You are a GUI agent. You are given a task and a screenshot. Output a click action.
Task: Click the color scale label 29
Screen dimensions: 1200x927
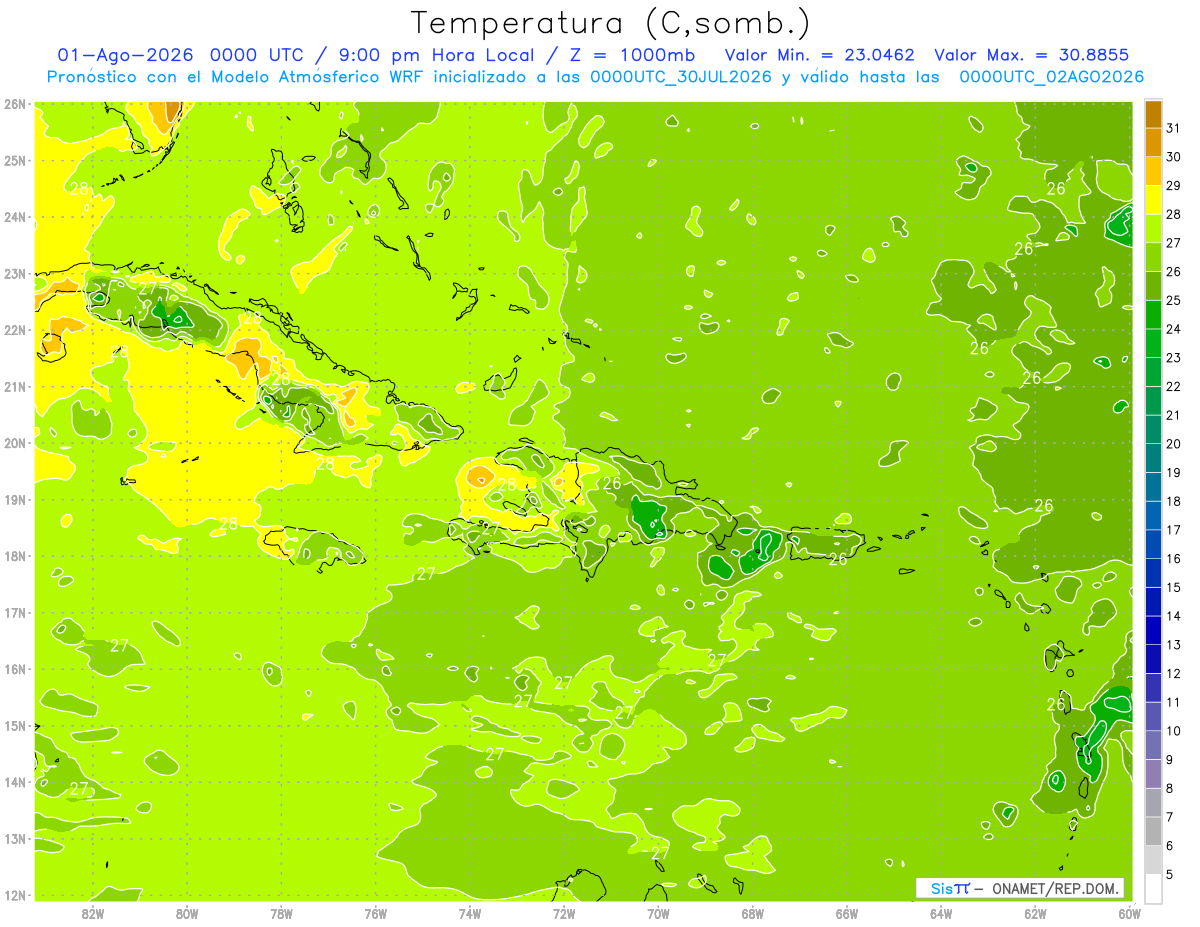pos(1173,186)
